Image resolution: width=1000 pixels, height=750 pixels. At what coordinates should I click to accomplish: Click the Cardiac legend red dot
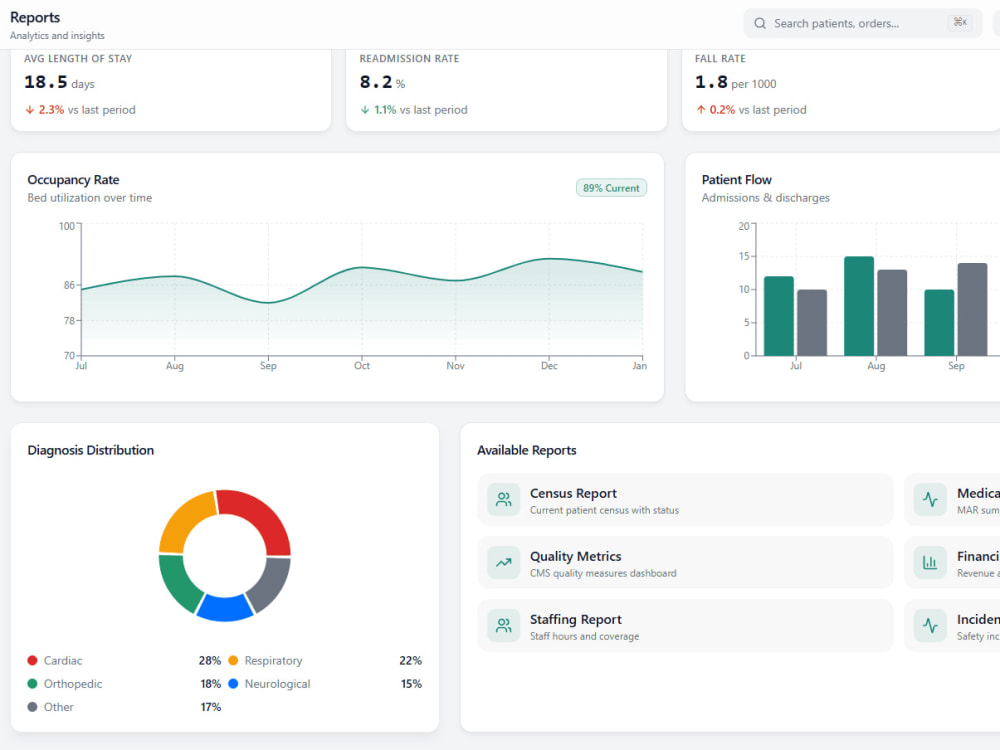coord(33,660)
